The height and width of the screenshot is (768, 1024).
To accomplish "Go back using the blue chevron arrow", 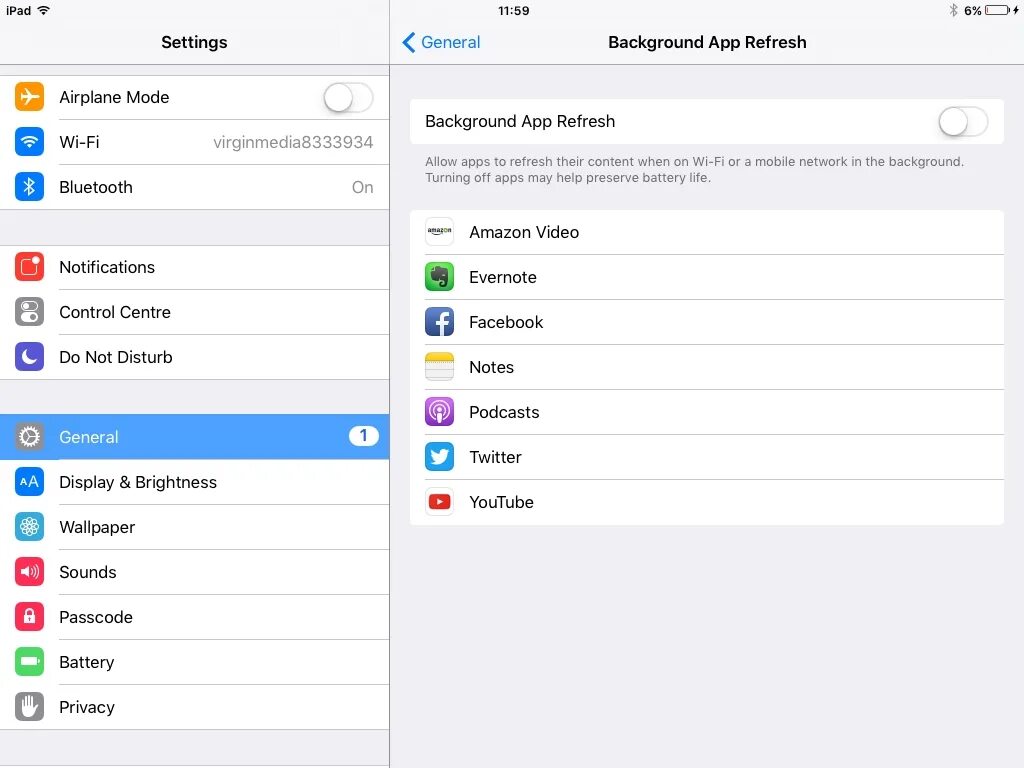I will click(x=409, y=42).
